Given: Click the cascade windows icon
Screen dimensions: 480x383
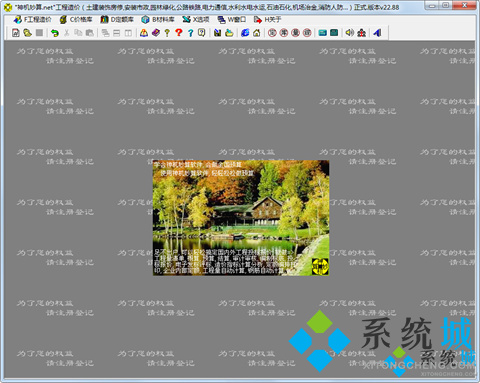Looking at the screenshot, I should point(105,33).
